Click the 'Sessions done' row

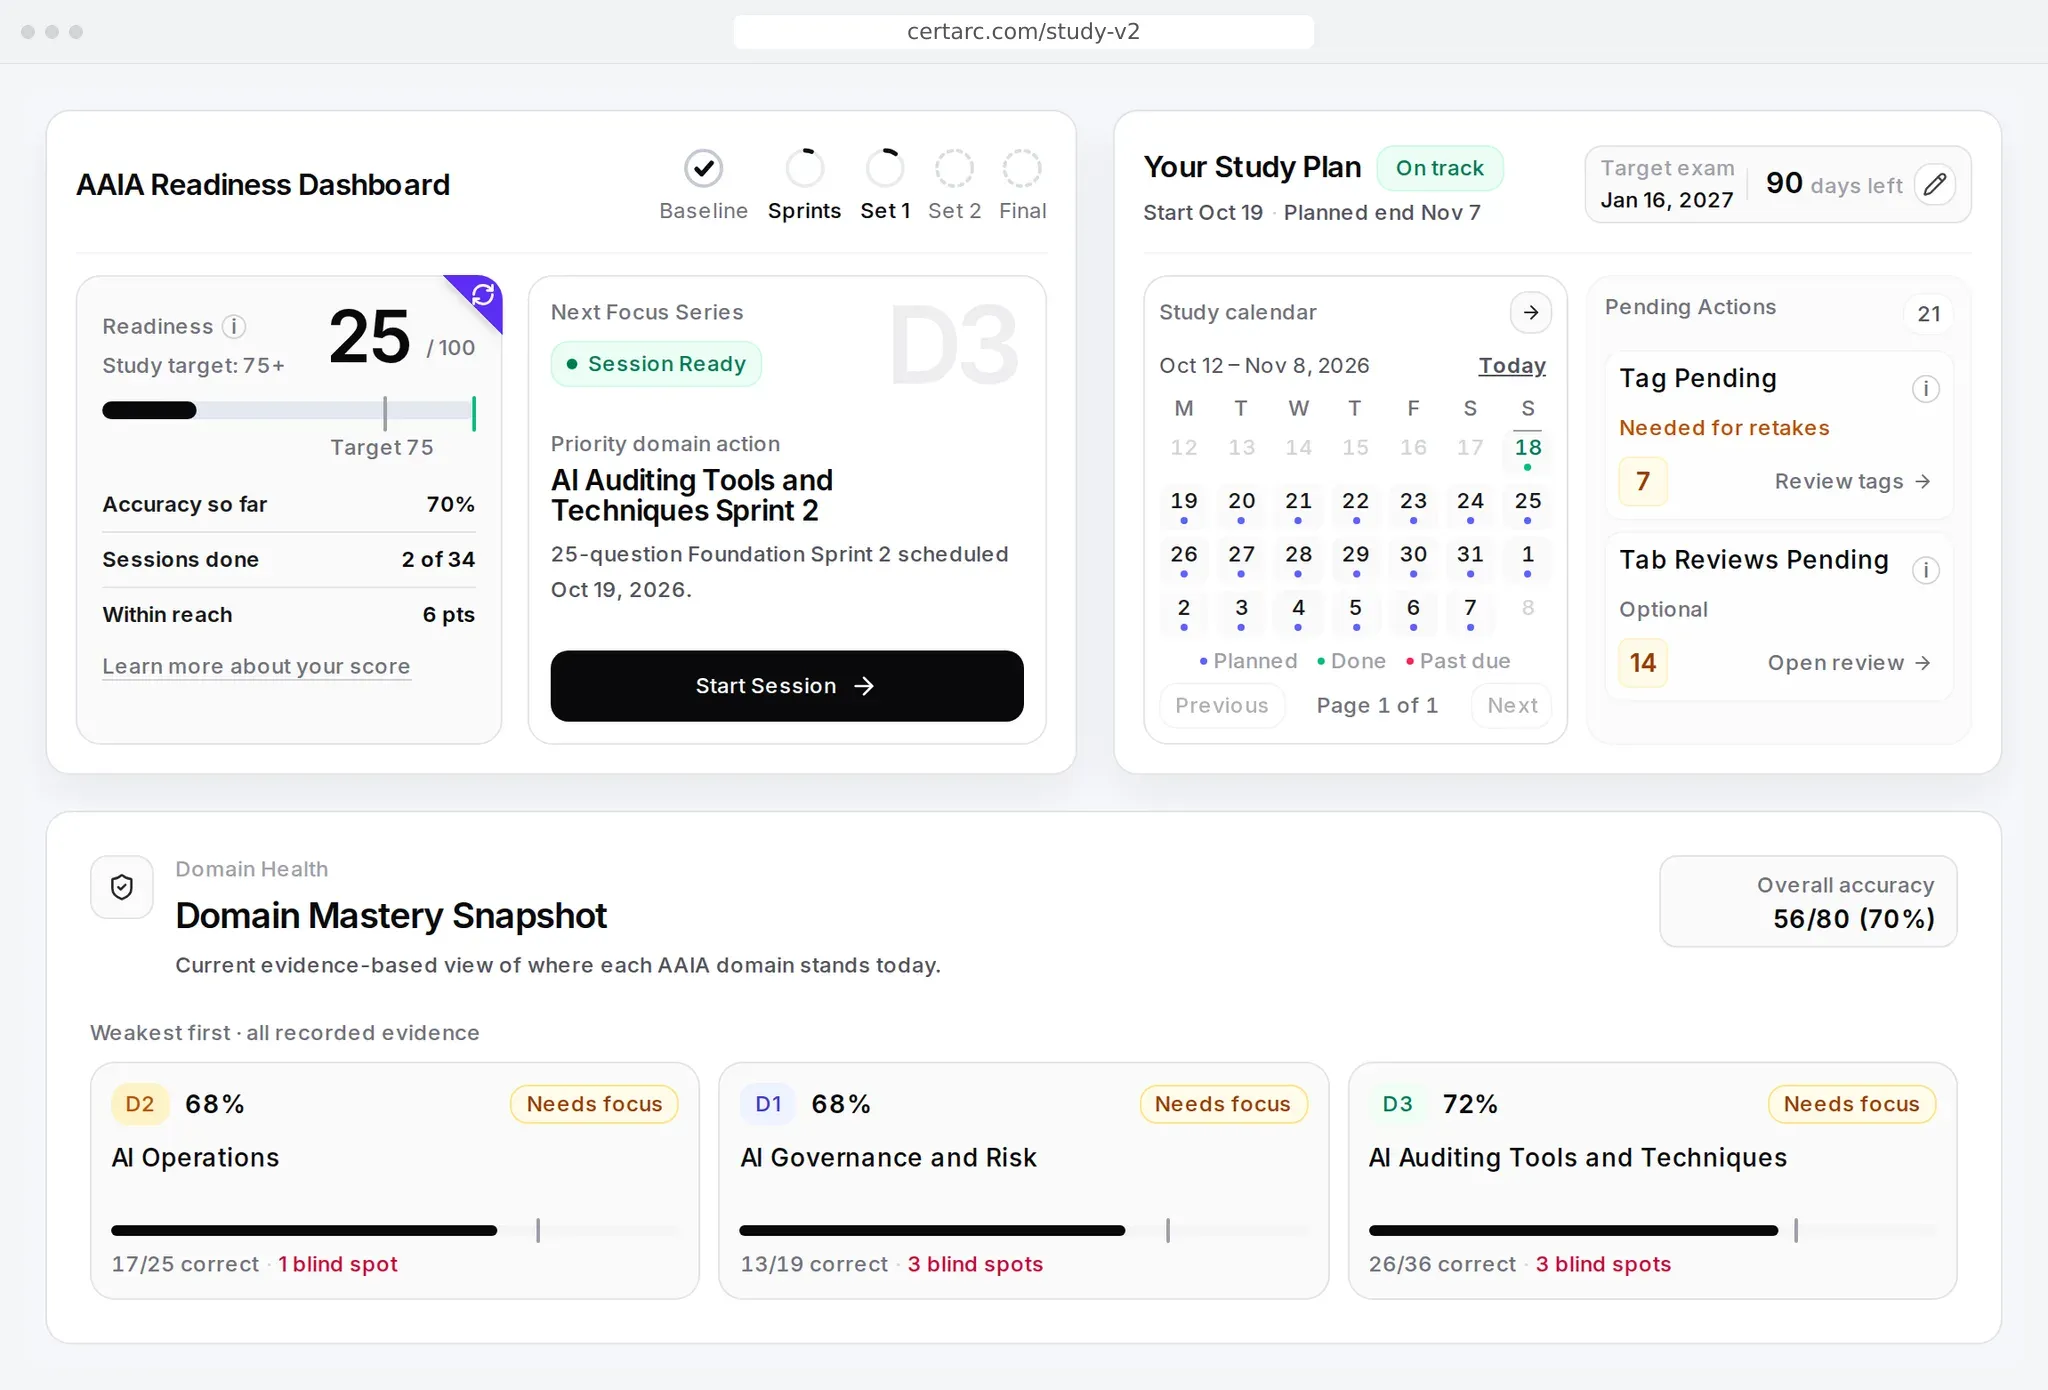[x=289, y=560]
